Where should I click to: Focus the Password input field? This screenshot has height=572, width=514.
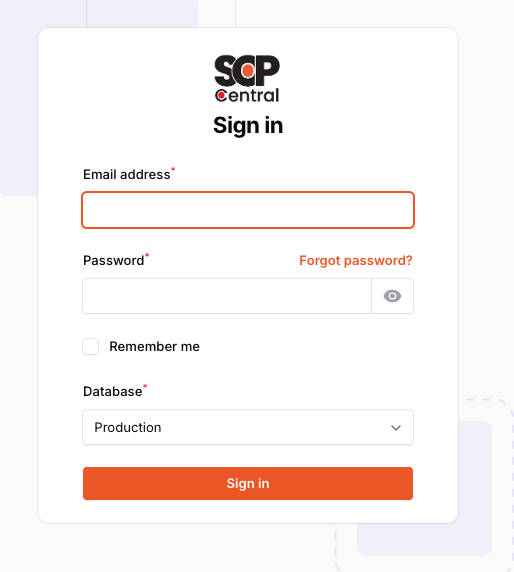click(x=227, y=296)
